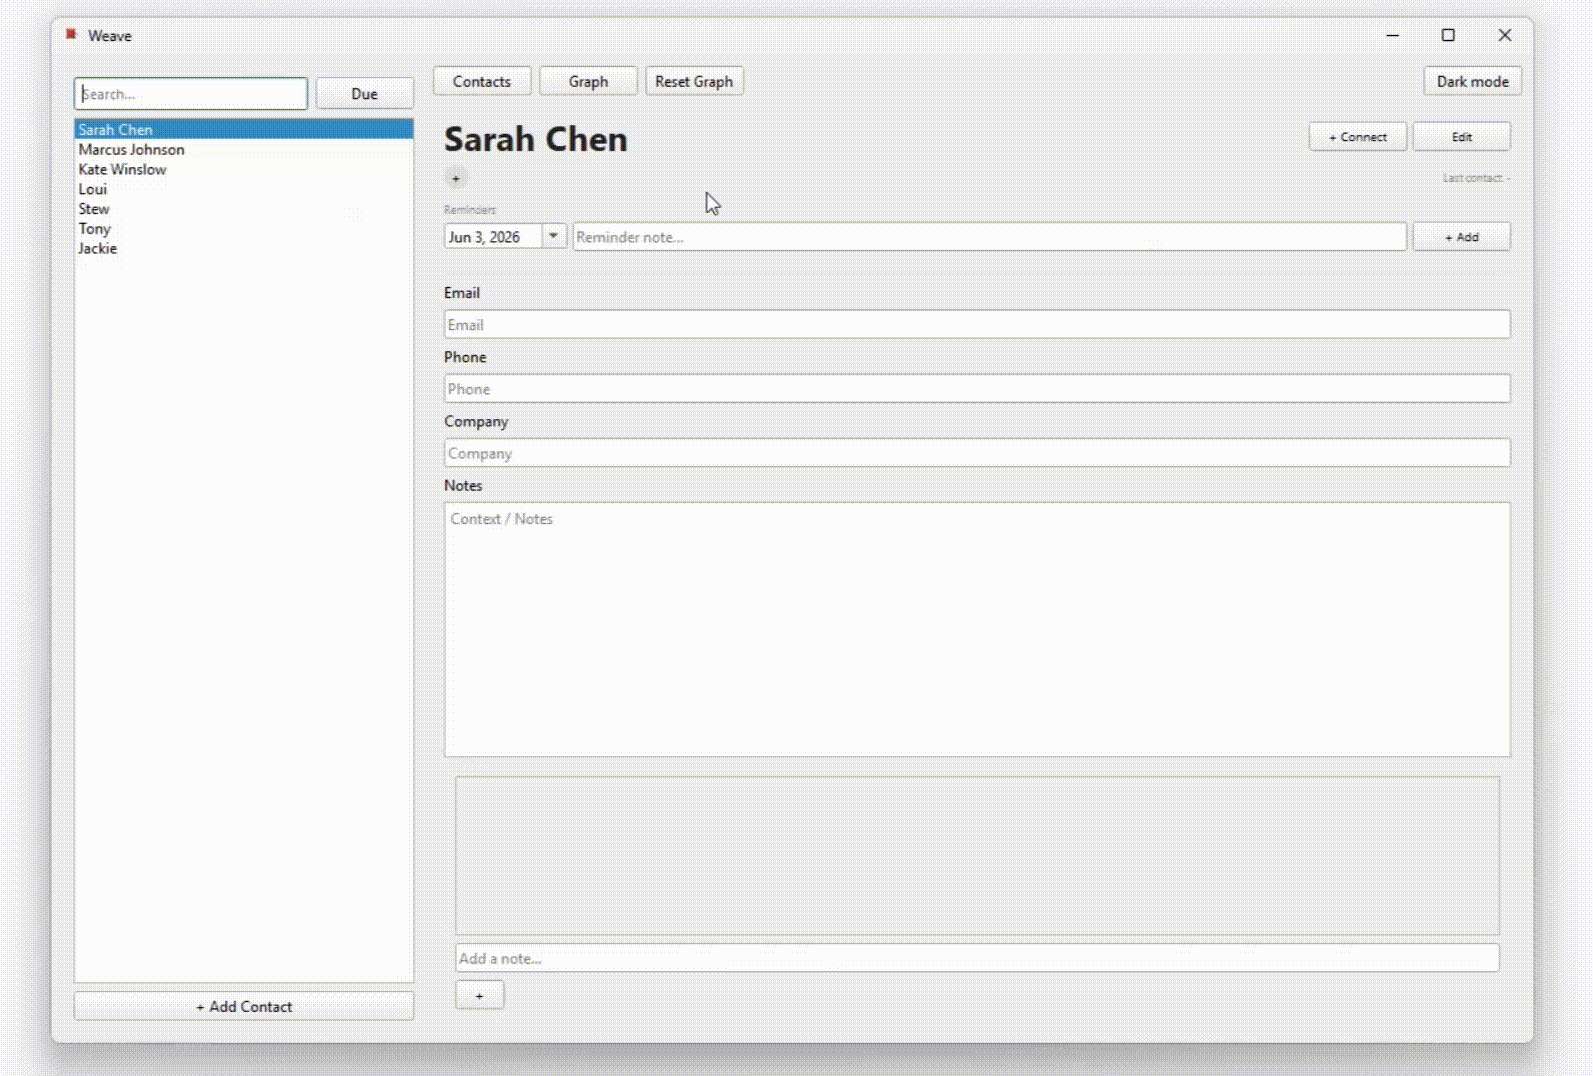The height and width of the screenshot is (1076, 1593).
Task: Click the Reminder note field
Action: click(x=990, y=237)
